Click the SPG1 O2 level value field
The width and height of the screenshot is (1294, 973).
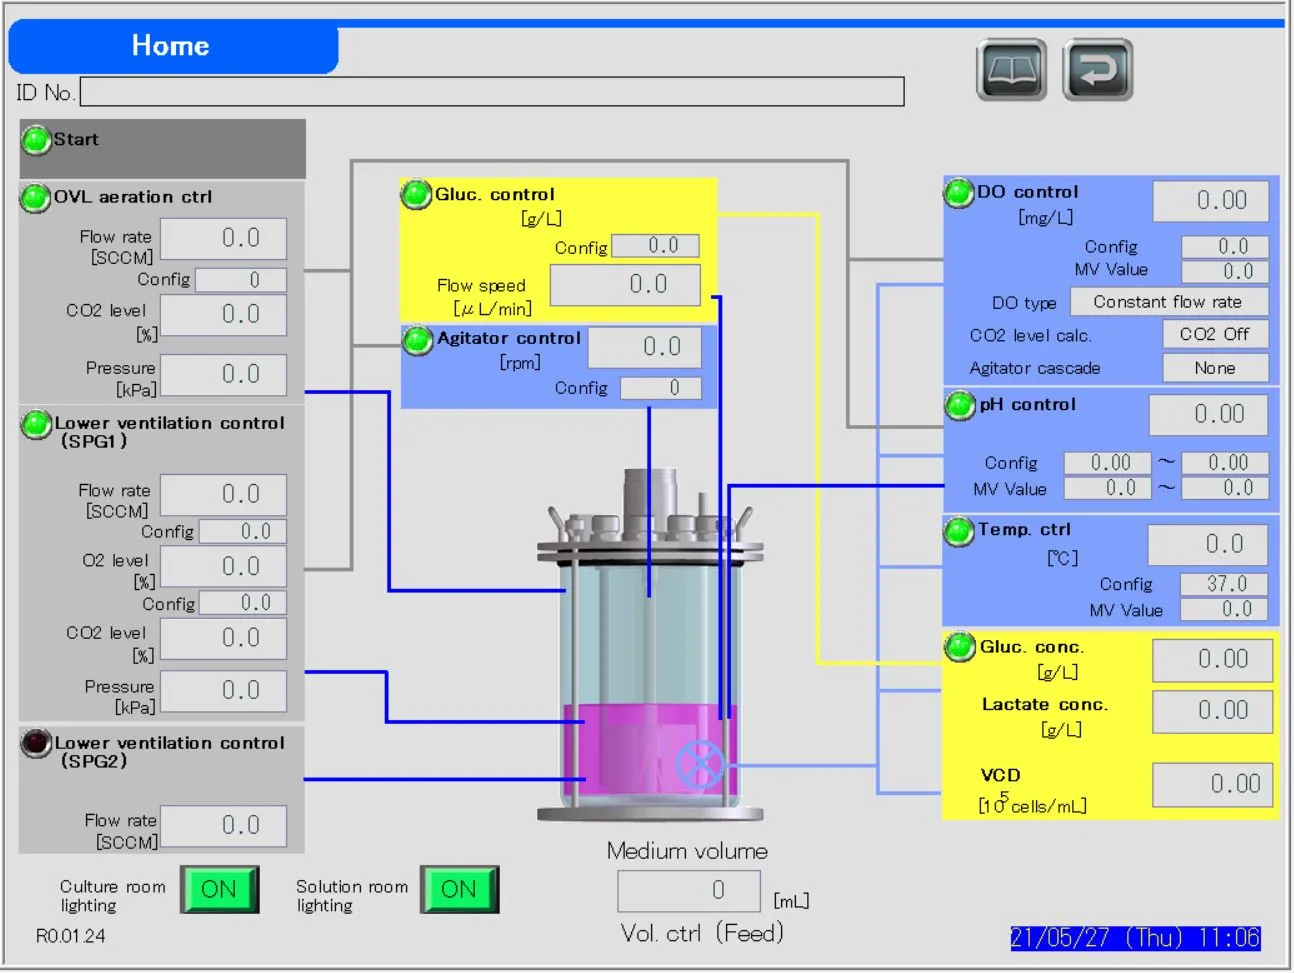224,567
